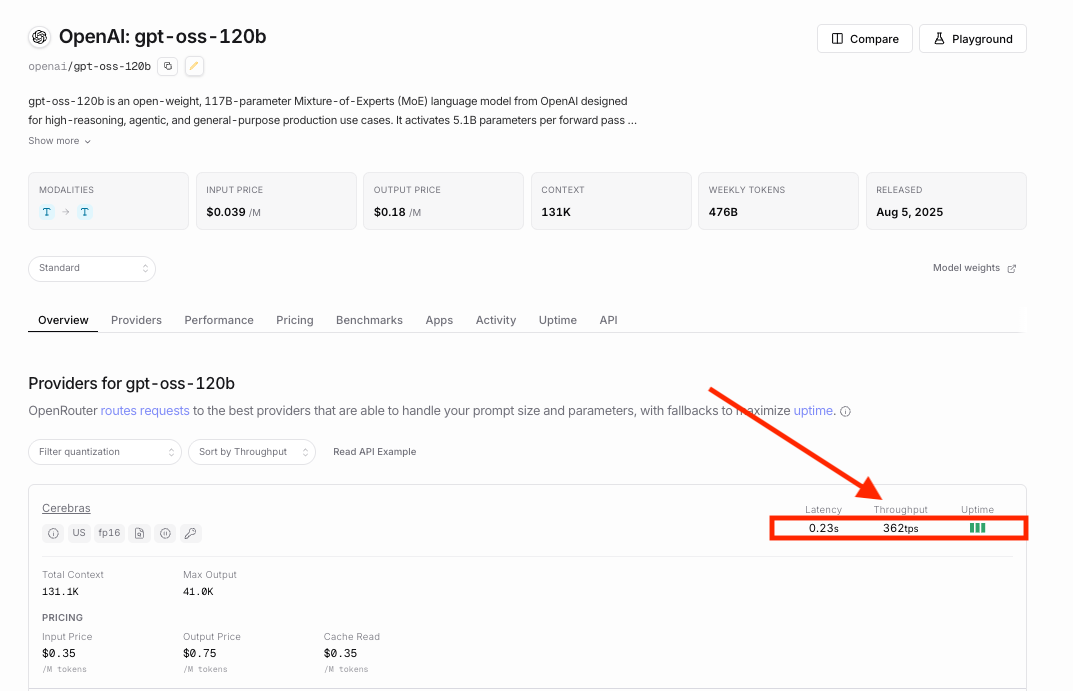
Task: Switch to the Benchmarks tab
Action: pos(370,320)
